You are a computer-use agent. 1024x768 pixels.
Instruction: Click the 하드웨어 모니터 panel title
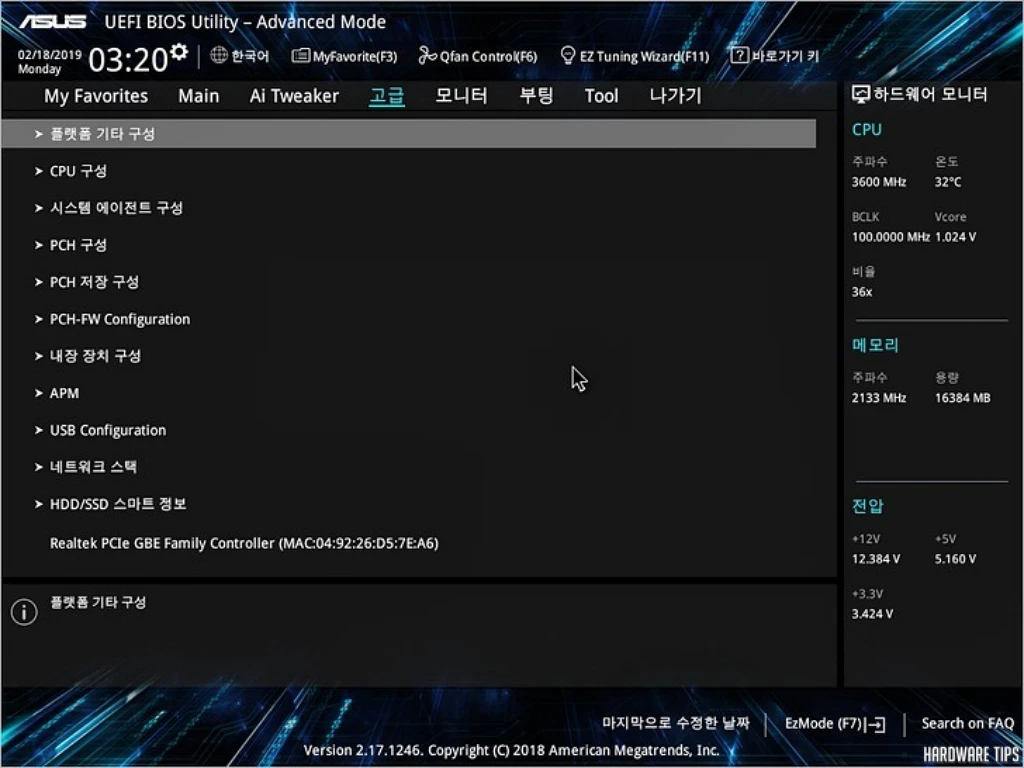930,95
